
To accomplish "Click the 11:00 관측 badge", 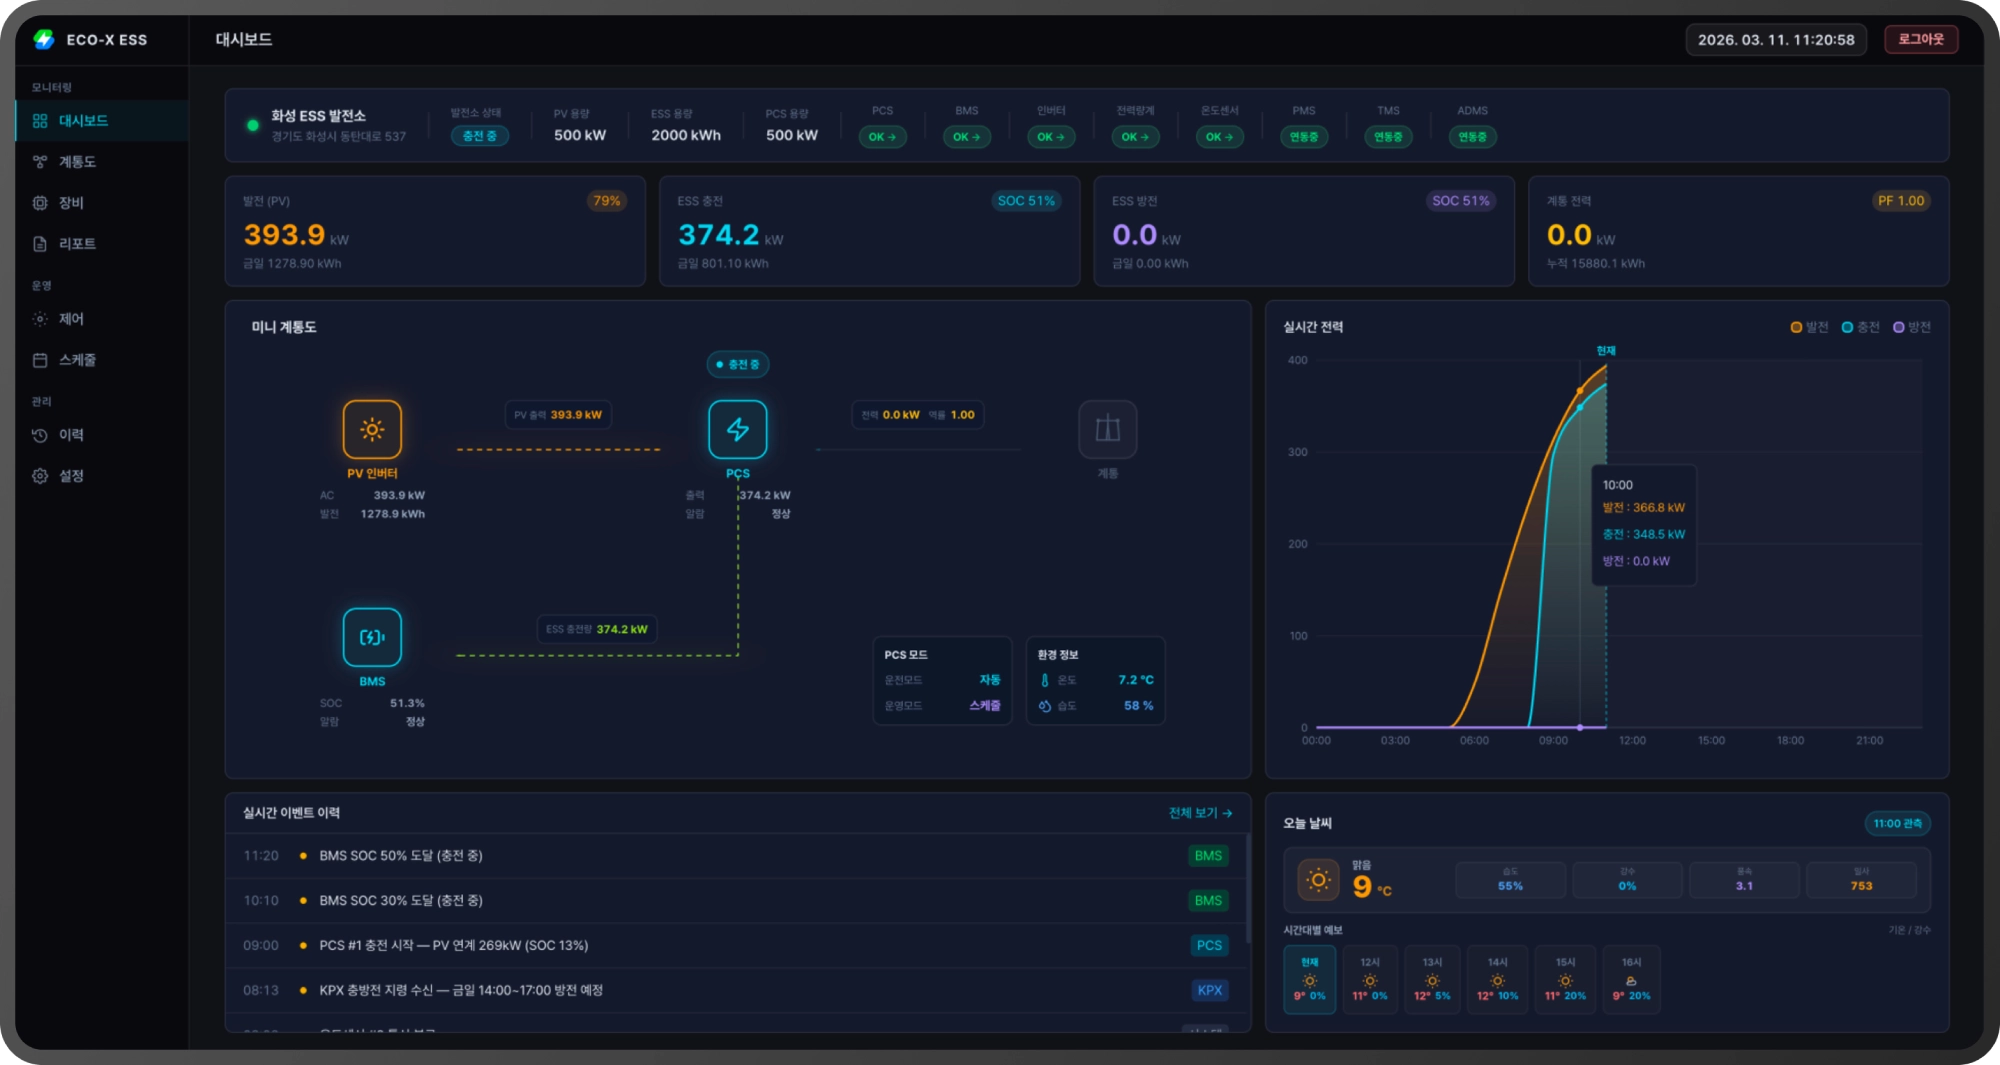I will tap(1897, 823).
